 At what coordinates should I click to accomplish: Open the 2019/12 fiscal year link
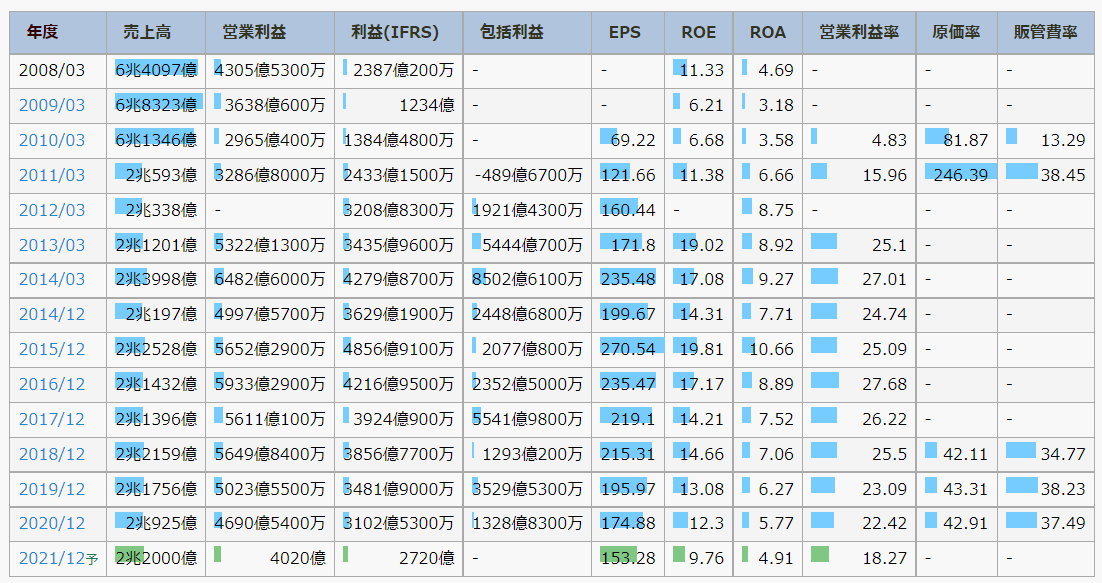(x=51, y=489)
